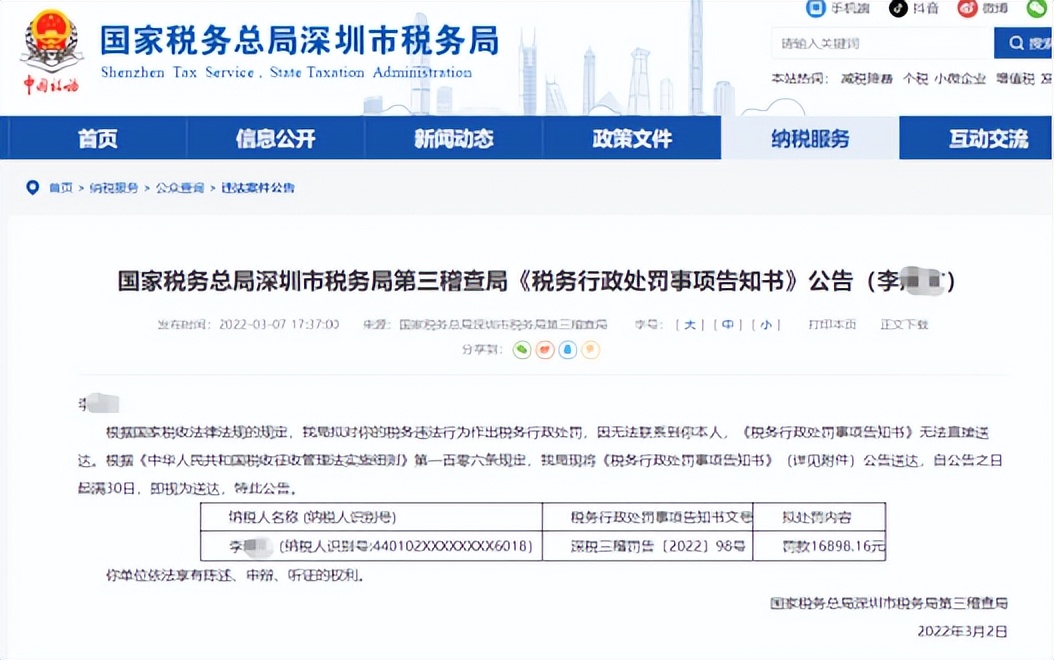Click the 抖音 Douyin account icon
This screenshot has height=660, width=1054.
click(897, 9)
